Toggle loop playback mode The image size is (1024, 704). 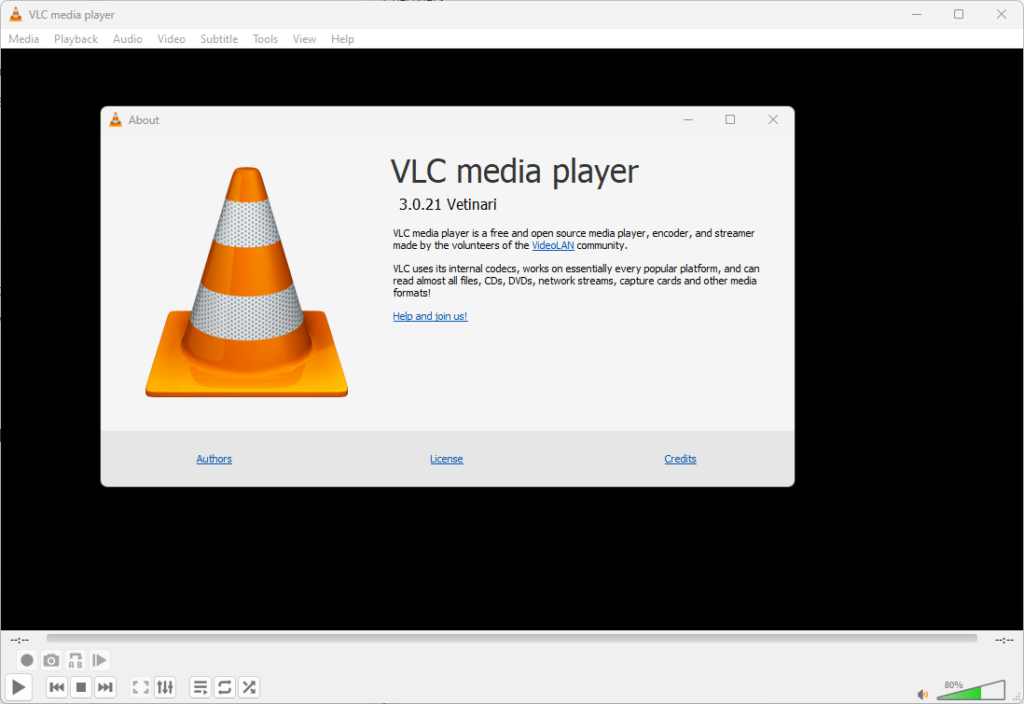[x=224, y=687]
